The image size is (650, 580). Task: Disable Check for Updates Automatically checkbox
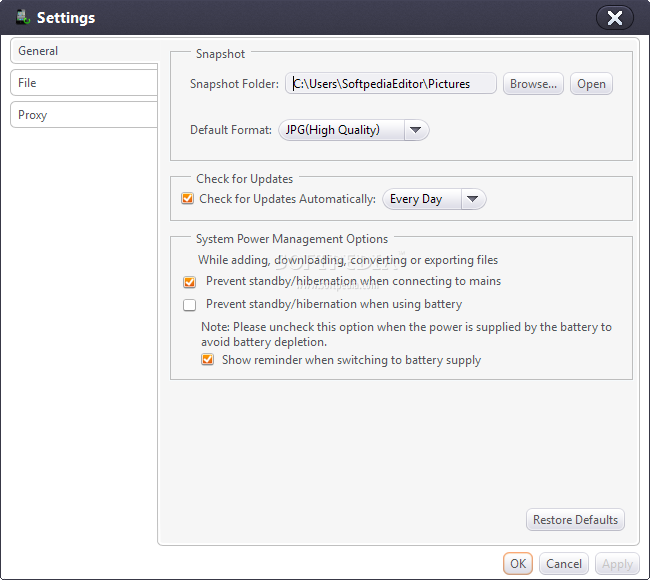coord(187,199)
